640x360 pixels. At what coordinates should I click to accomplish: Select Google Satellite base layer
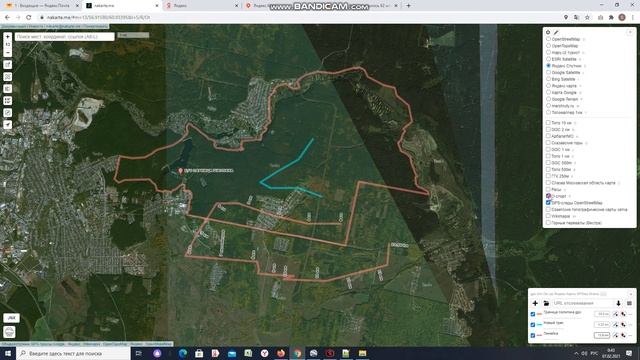point(548,72)
